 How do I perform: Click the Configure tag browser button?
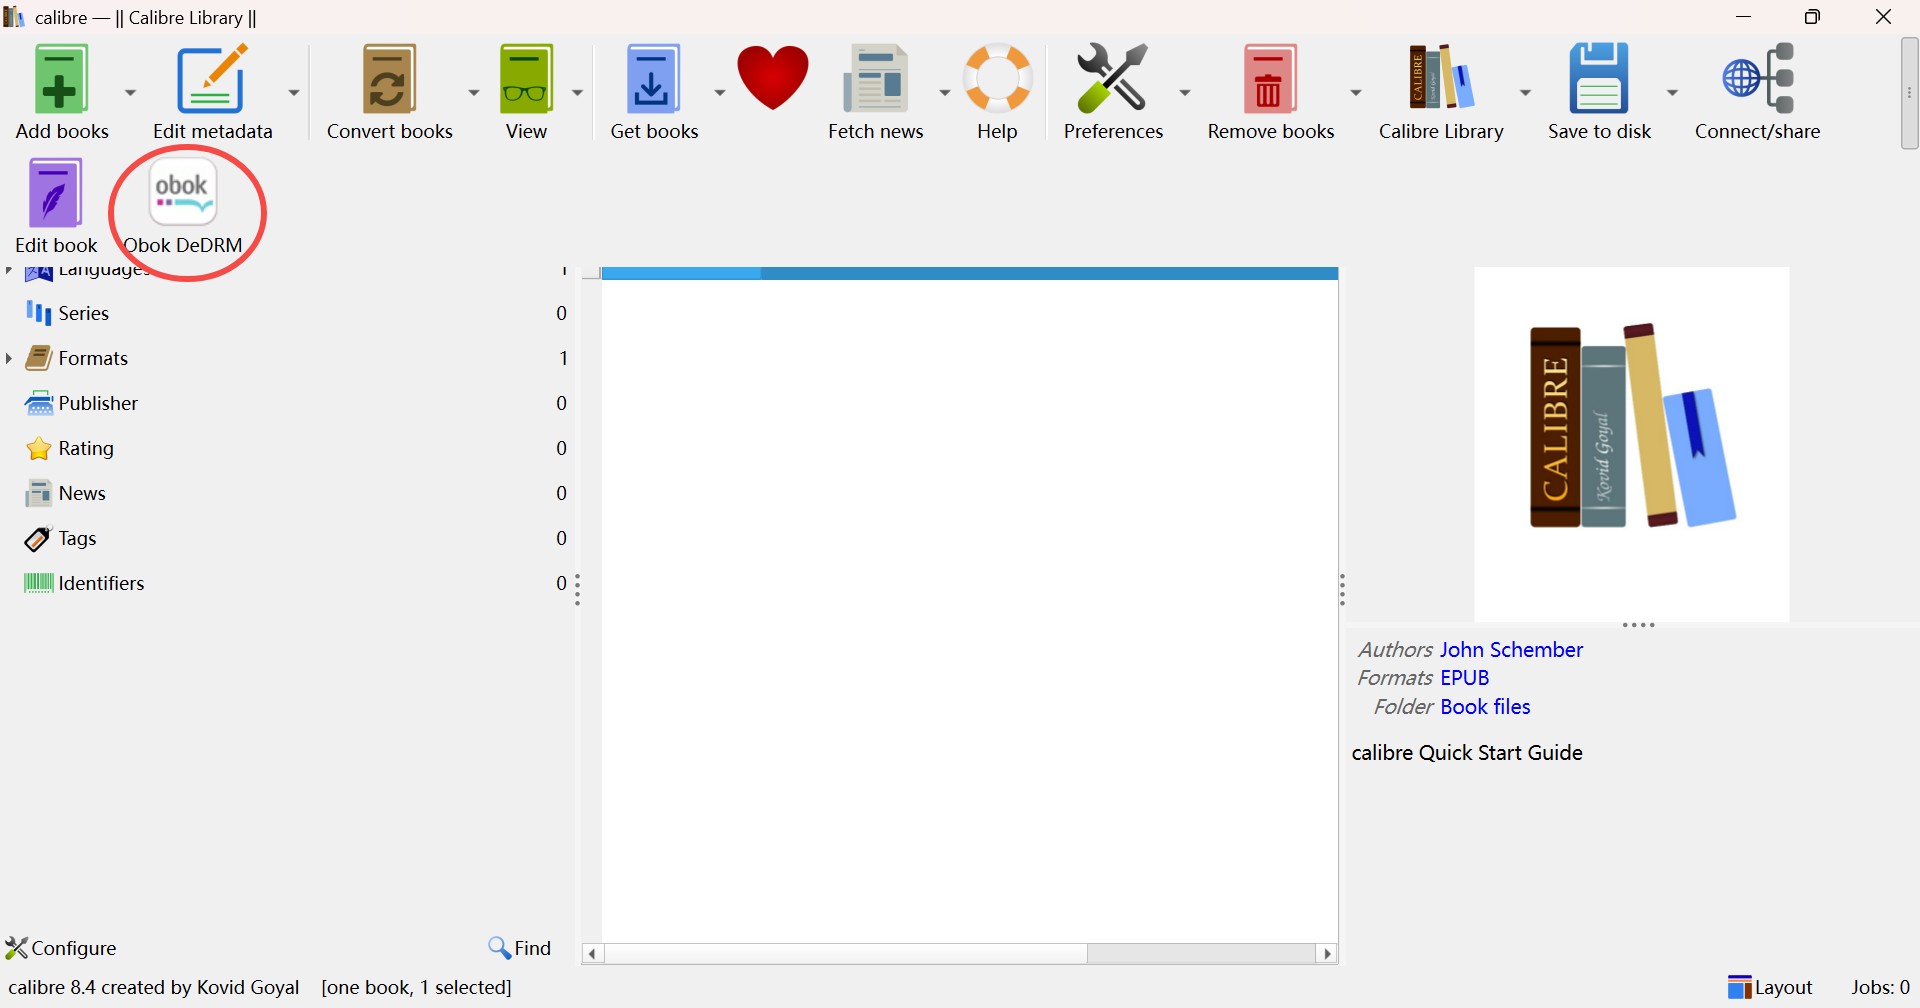point(62,947)
